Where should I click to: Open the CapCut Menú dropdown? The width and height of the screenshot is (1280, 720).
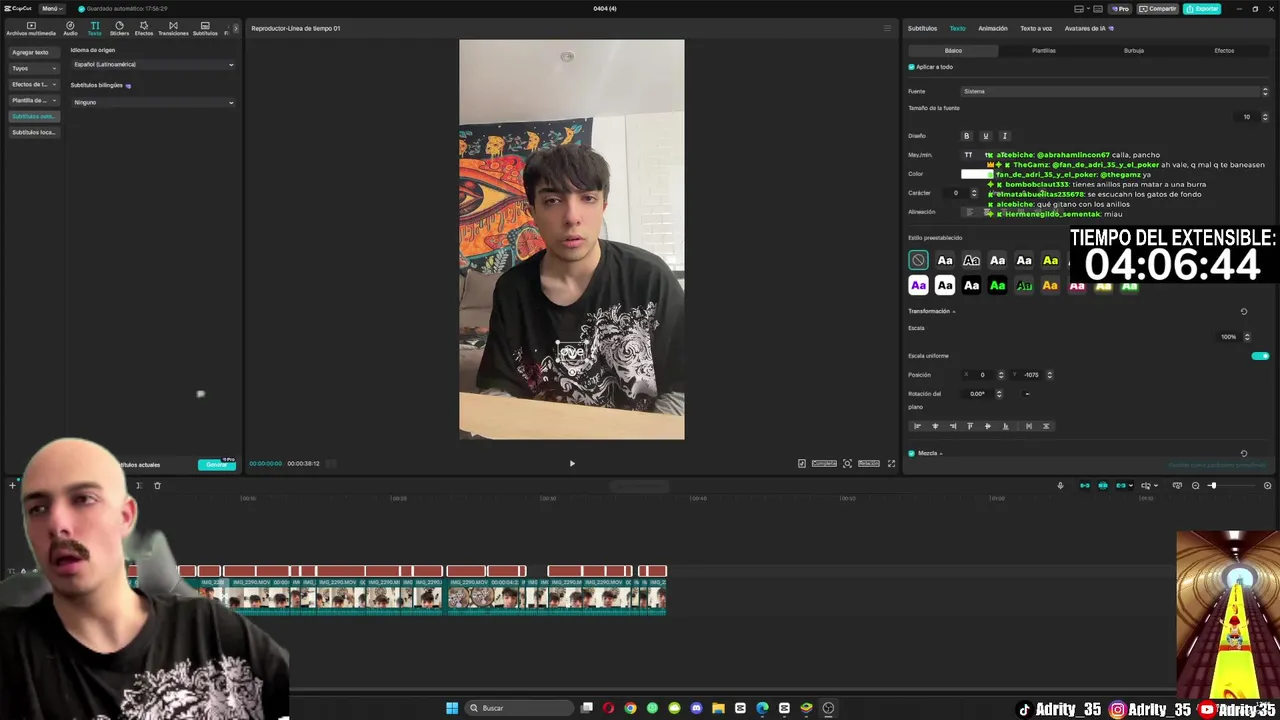pos(50,9)
